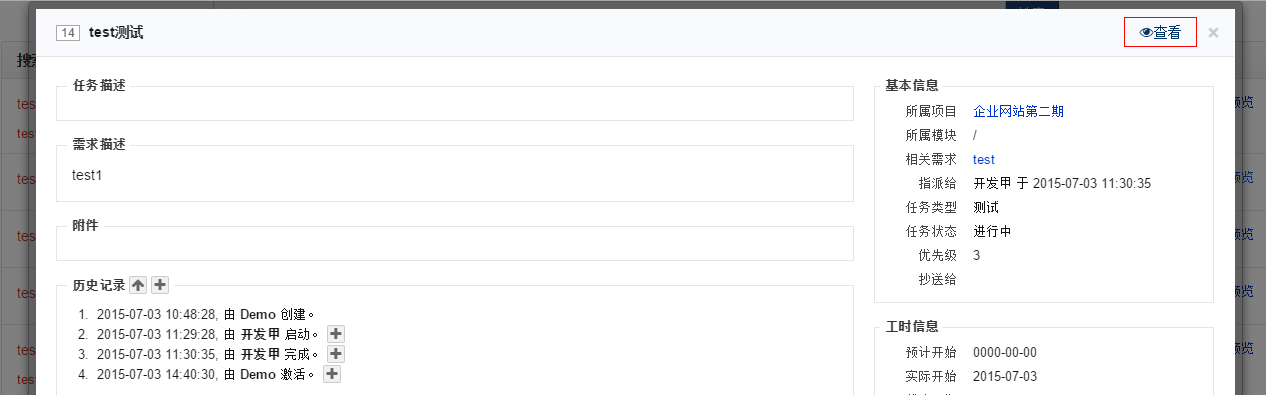Click the task ID 14 badge
Image resolution: width=1266 pixels, height=395 pixels.
point(68,33)
